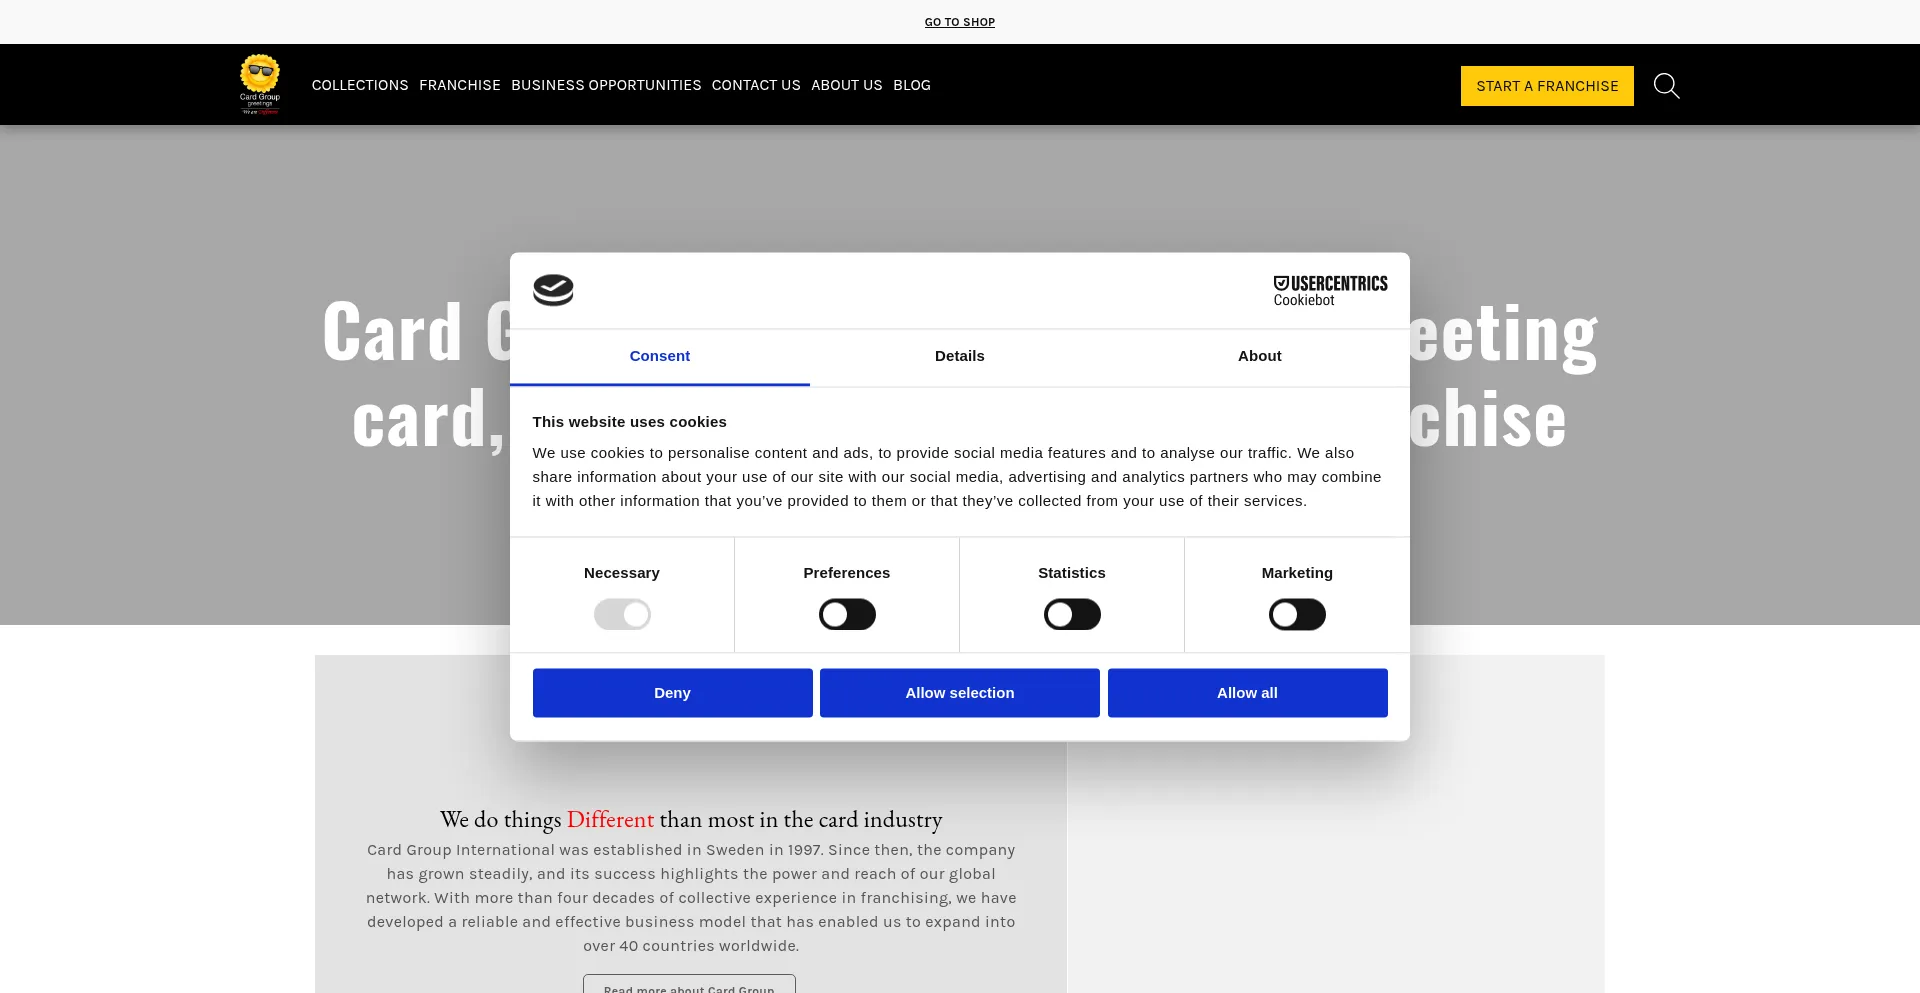
Task: Open the Collections menu item
Action: tap(360, 85)
